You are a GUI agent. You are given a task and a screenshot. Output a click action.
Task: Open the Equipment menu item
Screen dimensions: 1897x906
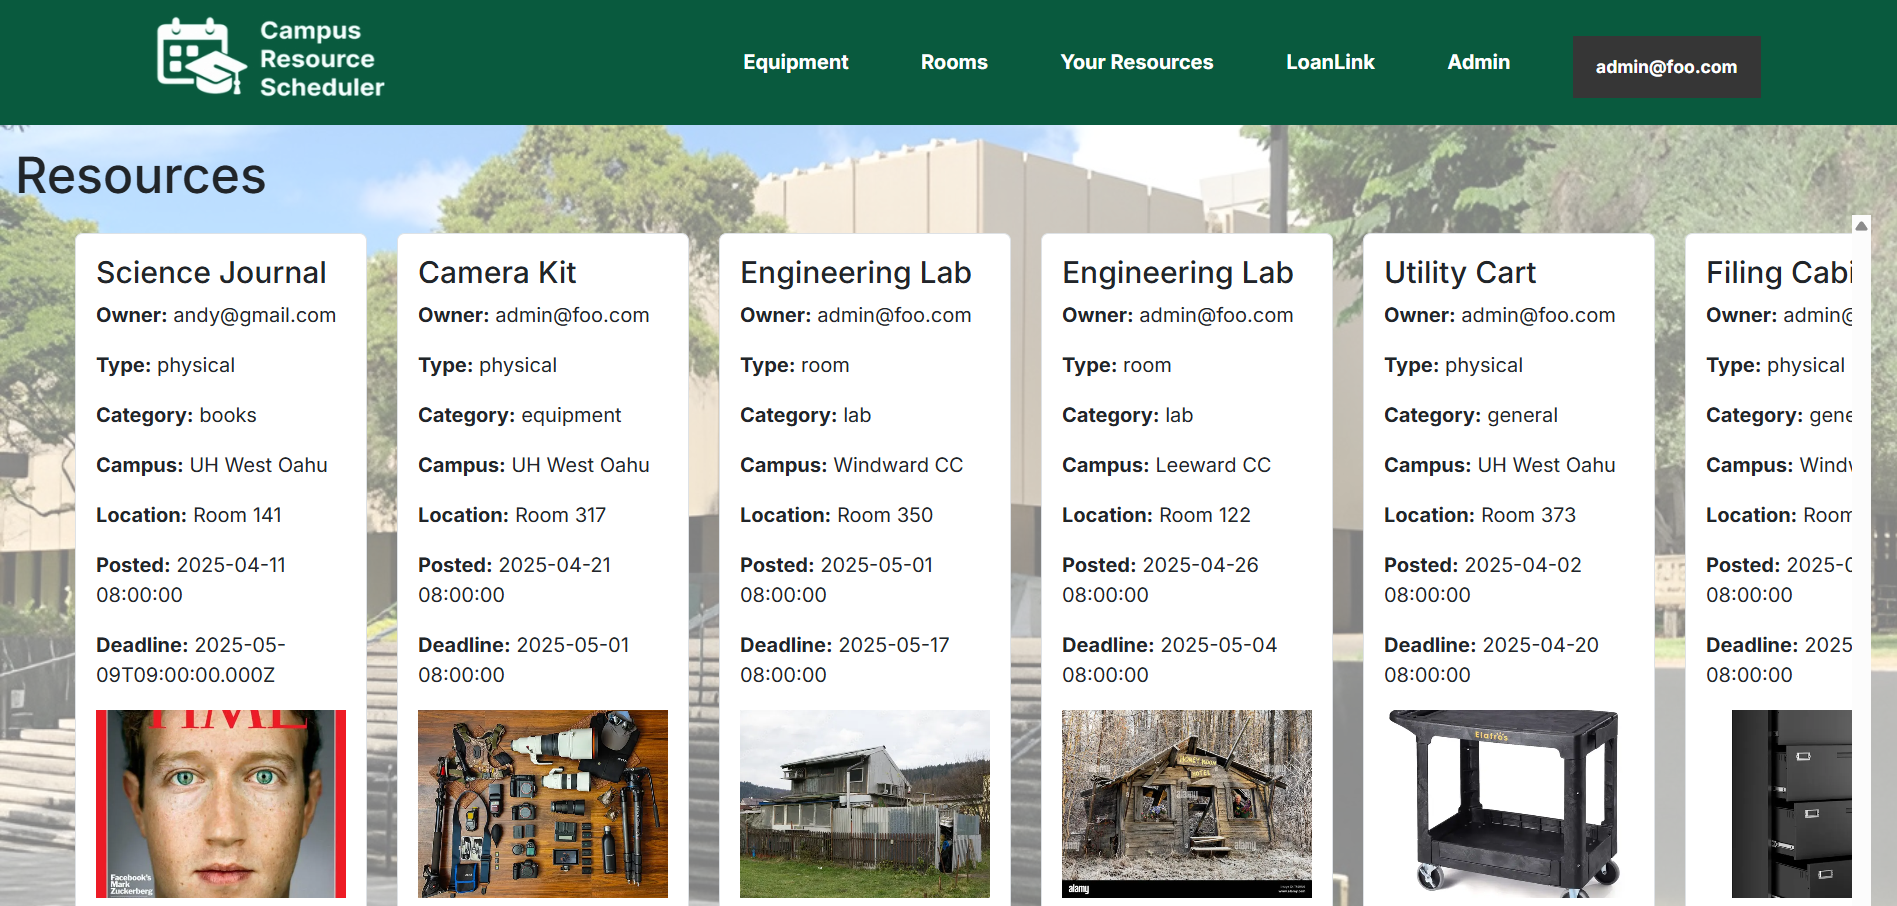(795, 62)
